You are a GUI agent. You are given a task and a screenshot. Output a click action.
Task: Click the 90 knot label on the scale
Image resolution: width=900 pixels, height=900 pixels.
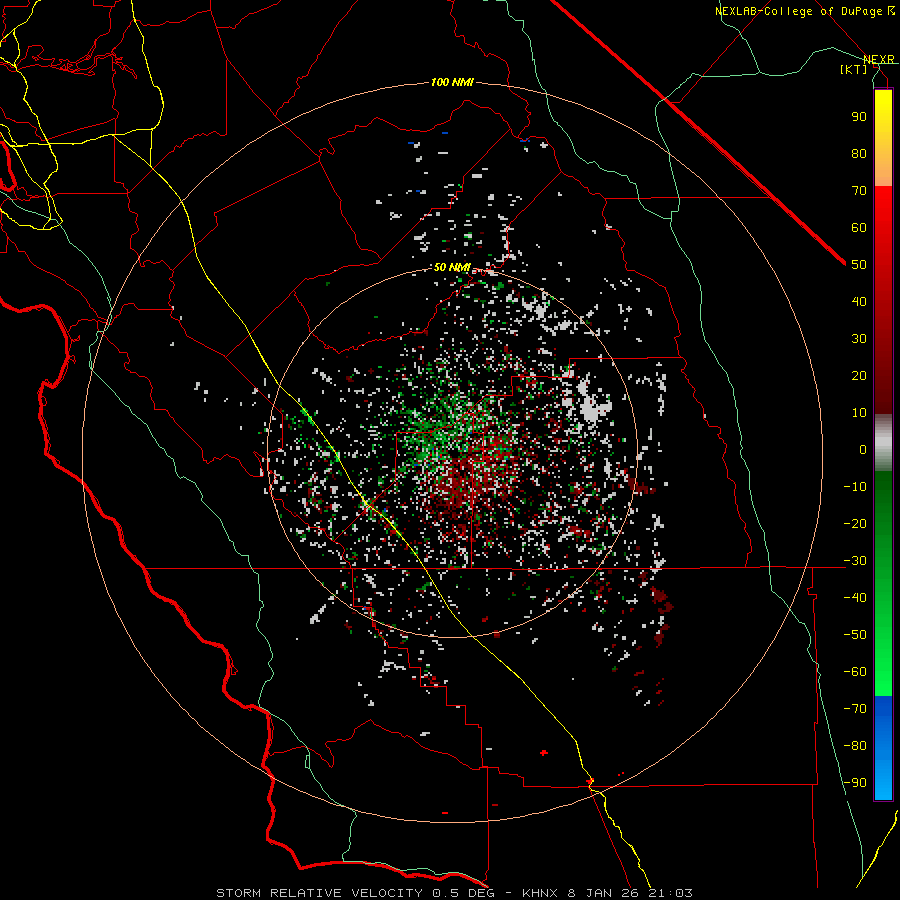tap(859, 117)
